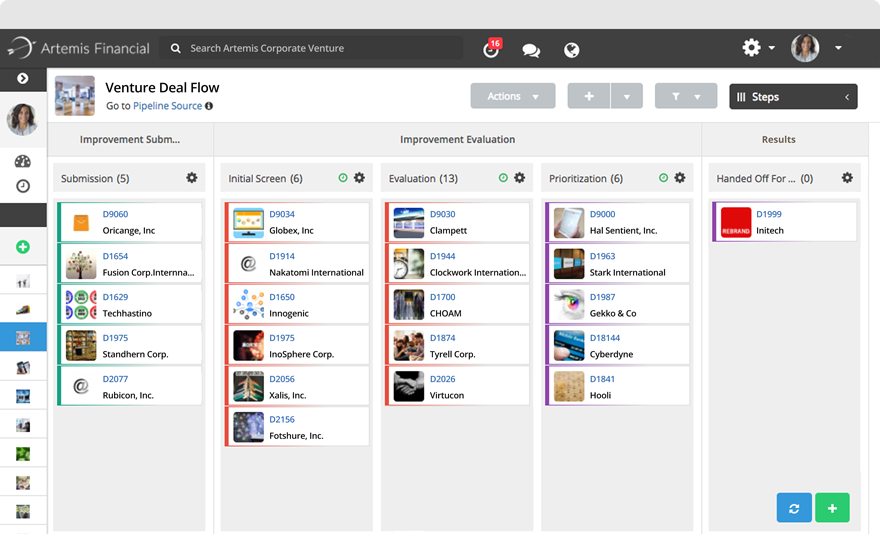Open deal D2077 Rubicon, Inc.
Viewport: 880px width, 534px height.
click(130, 387)
